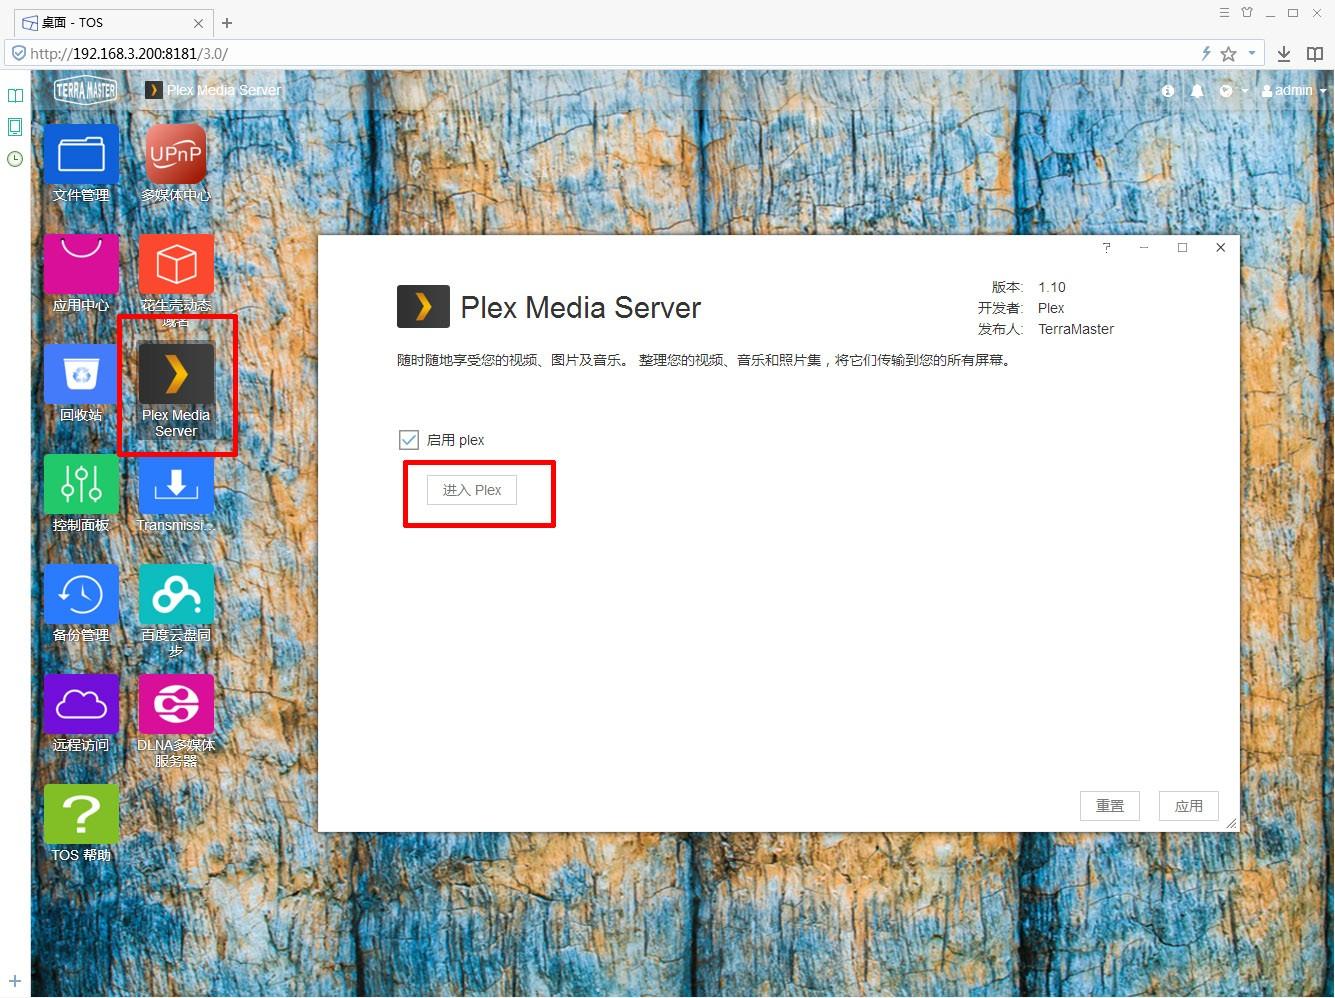This screenshot has width=1335, height=998.
Task: Close the Plex Media Server dialog
Action: tap(1220, 247)
